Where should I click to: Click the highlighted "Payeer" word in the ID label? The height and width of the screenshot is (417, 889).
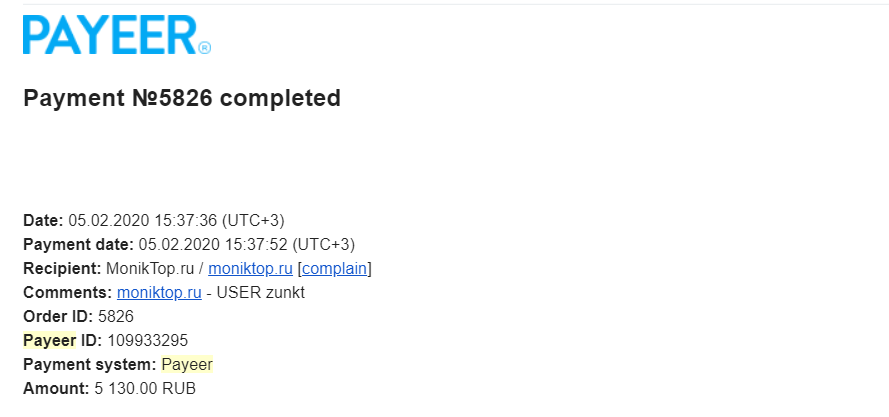pyautogui.click(x=49, y=340)
